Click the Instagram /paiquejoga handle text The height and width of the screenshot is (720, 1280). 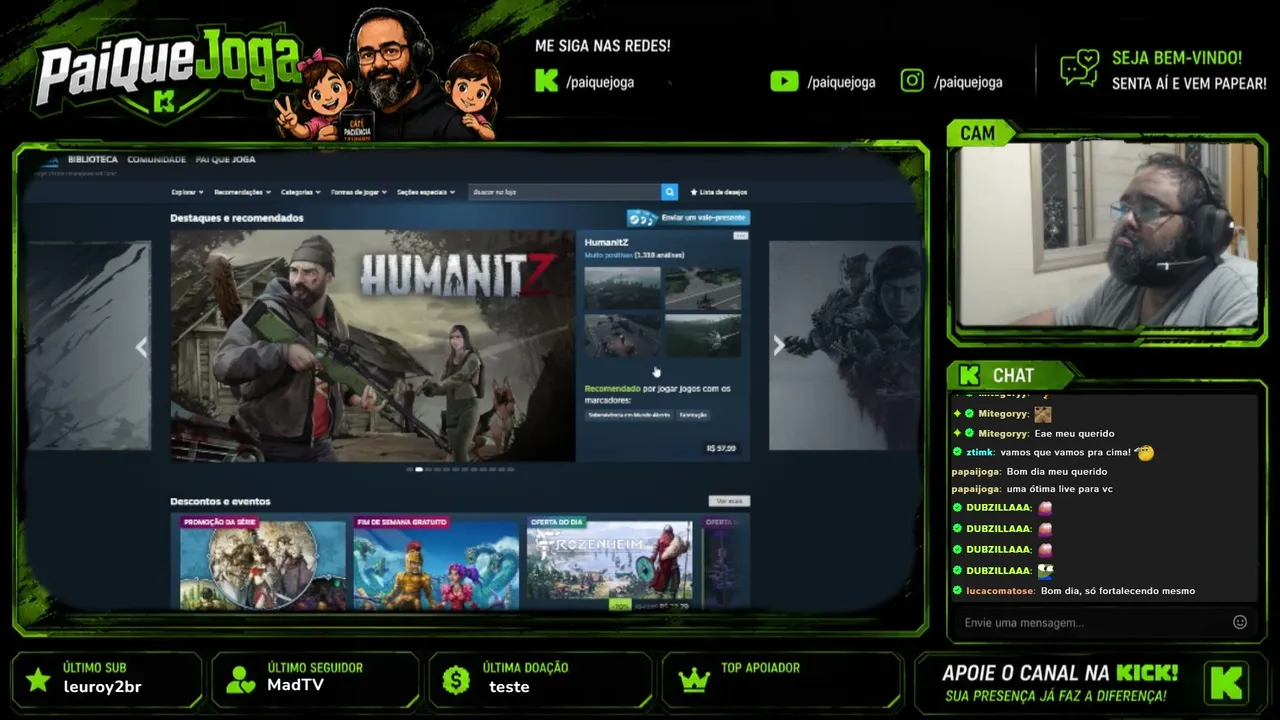click(968, 82)
